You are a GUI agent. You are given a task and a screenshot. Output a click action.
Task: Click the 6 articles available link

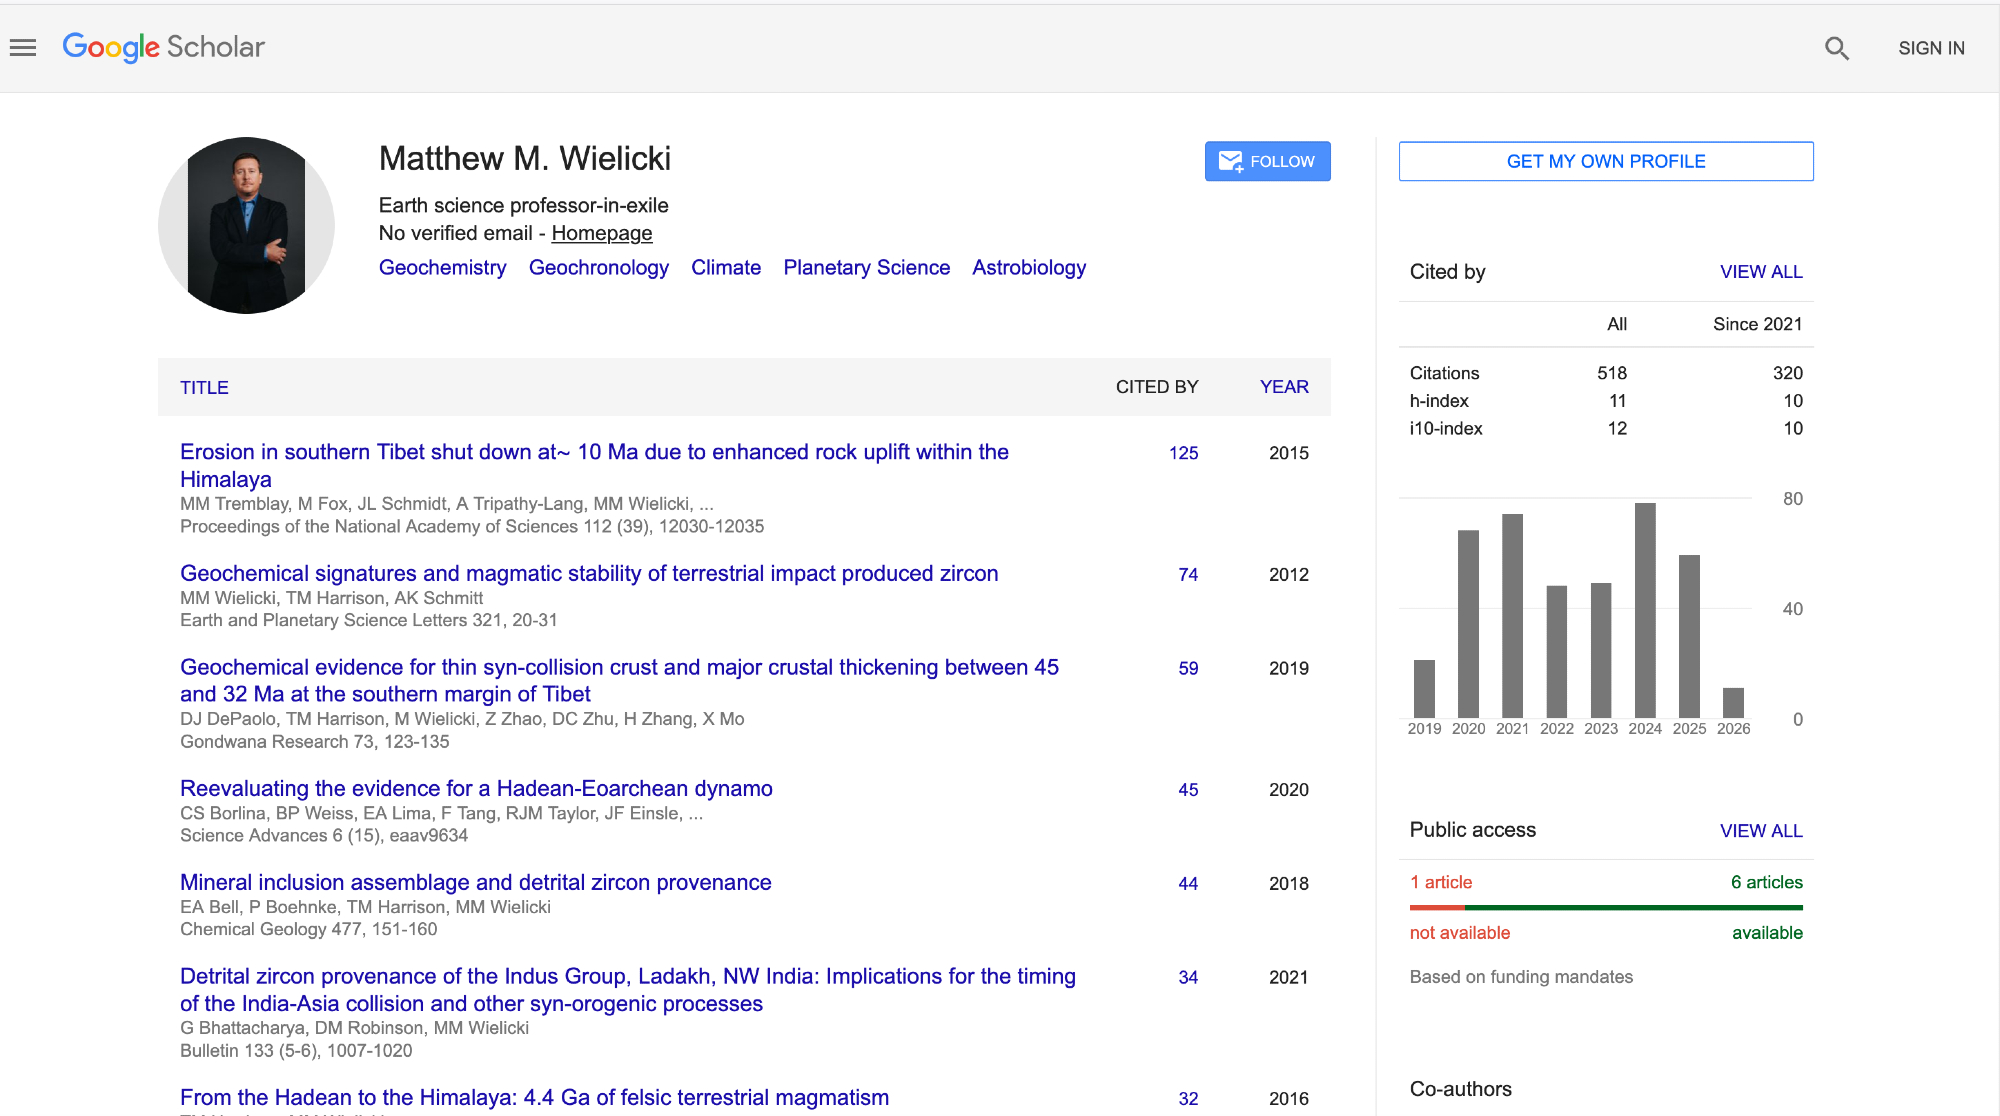coord(1766,882)
